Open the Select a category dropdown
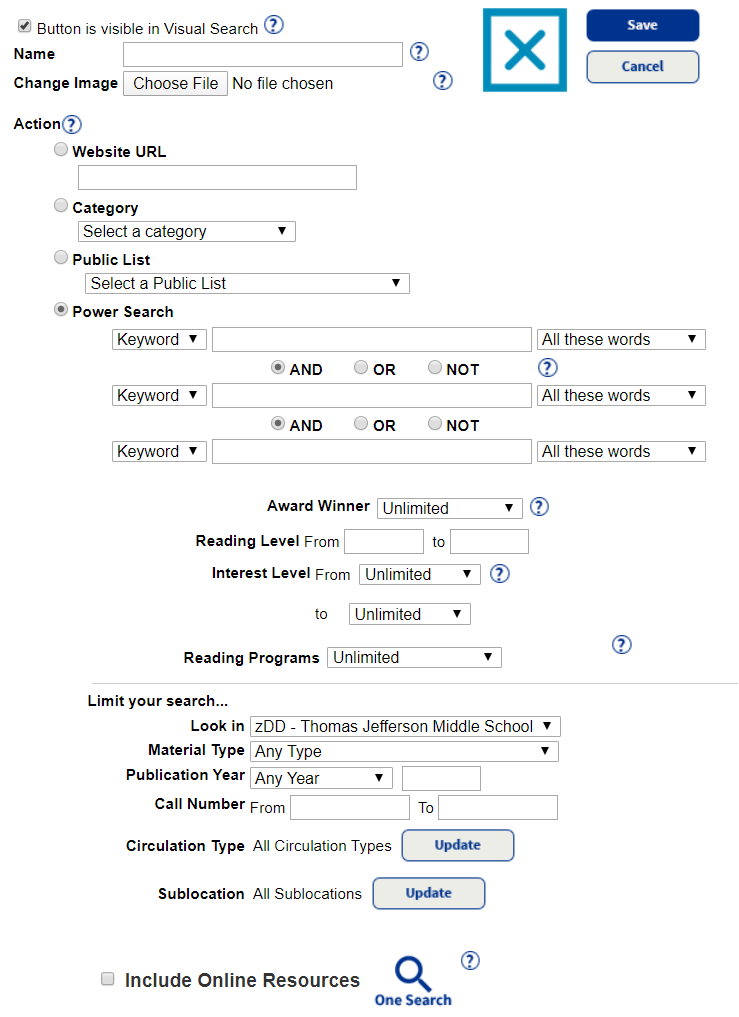 [187, 232]
